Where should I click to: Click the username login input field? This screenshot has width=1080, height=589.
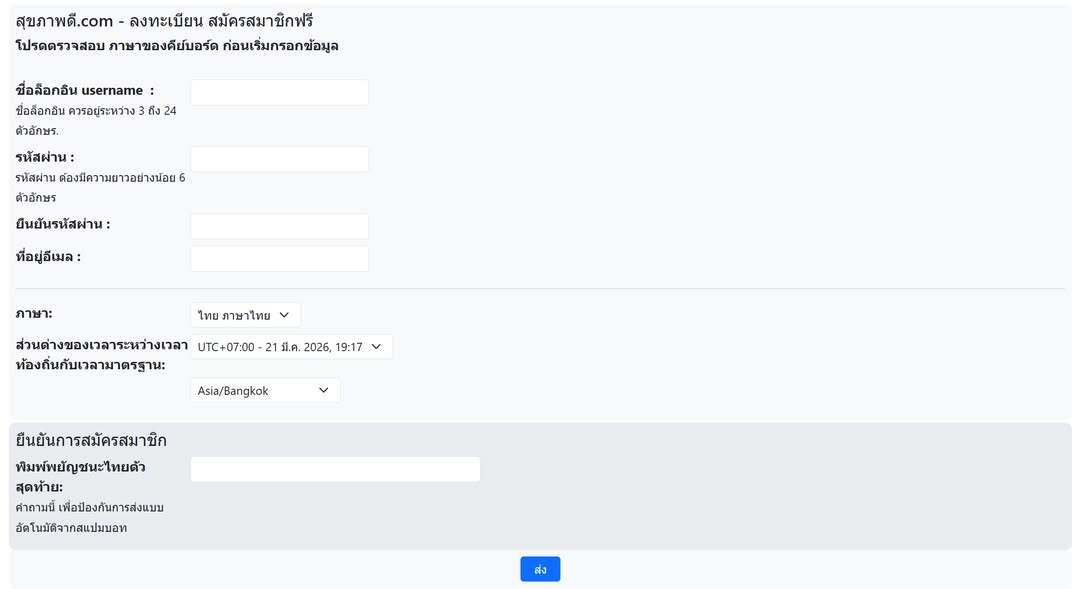click(279, 92)
